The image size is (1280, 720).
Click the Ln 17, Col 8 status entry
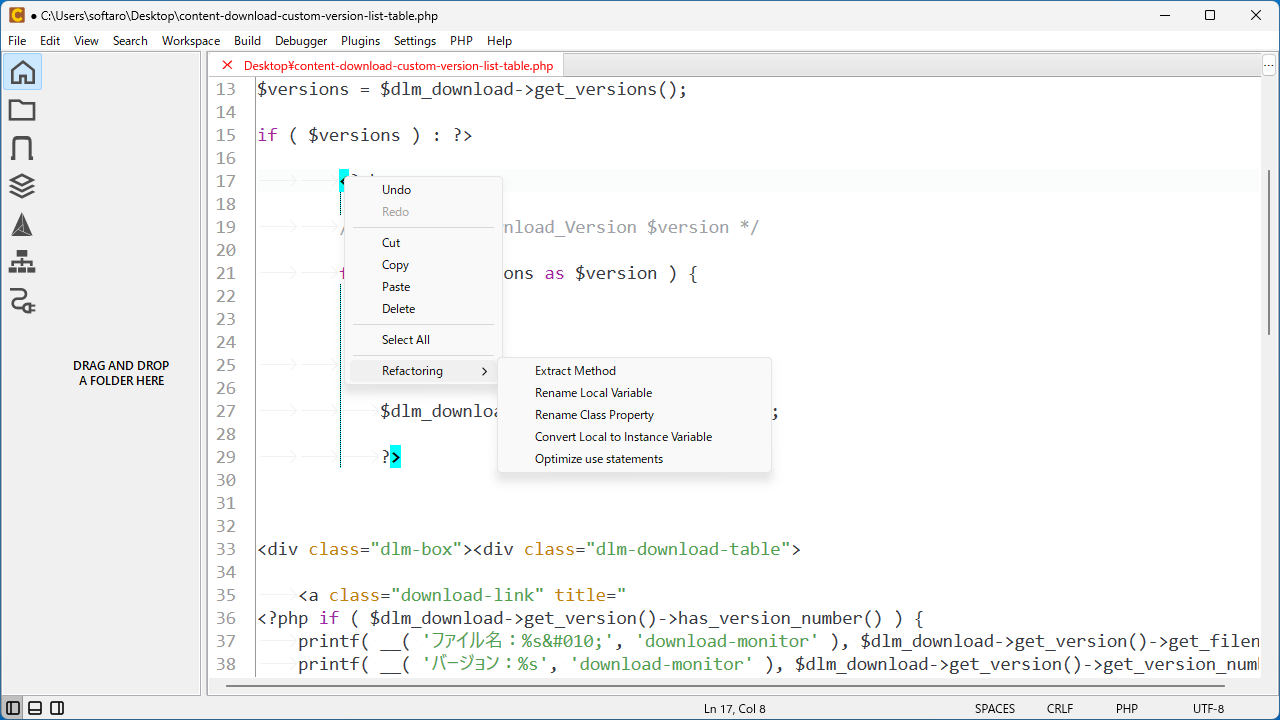click(735, 709)
